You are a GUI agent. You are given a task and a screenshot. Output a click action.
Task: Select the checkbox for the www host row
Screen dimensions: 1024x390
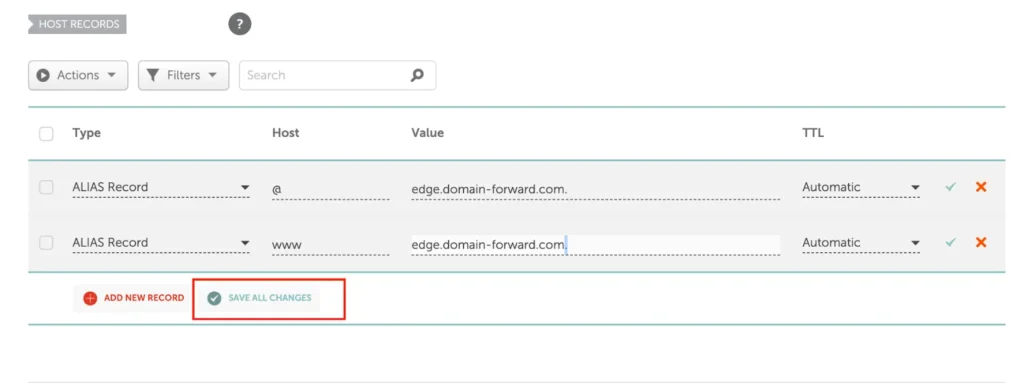46,243
